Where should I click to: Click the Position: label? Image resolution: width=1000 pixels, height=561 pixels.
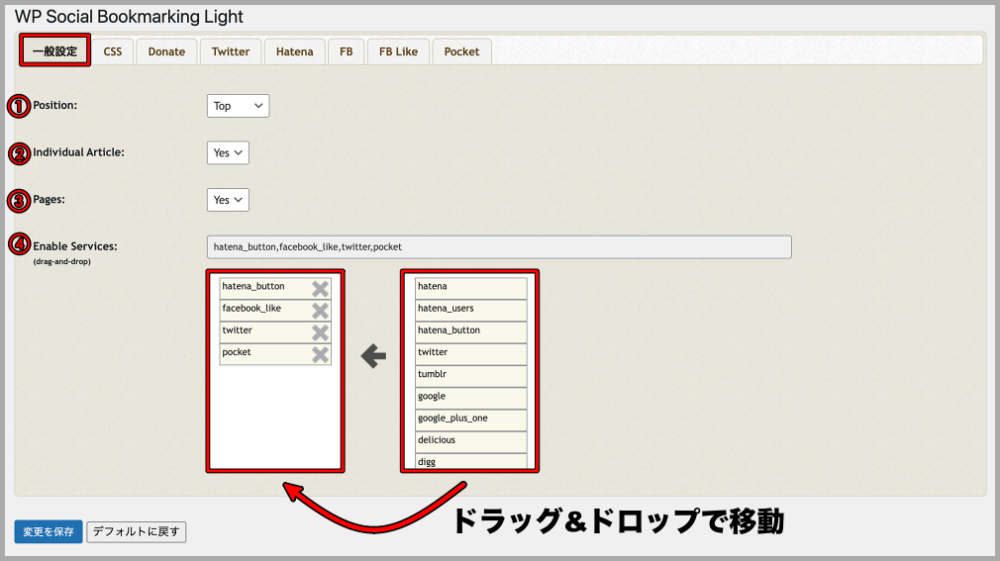tap(55, 105)
